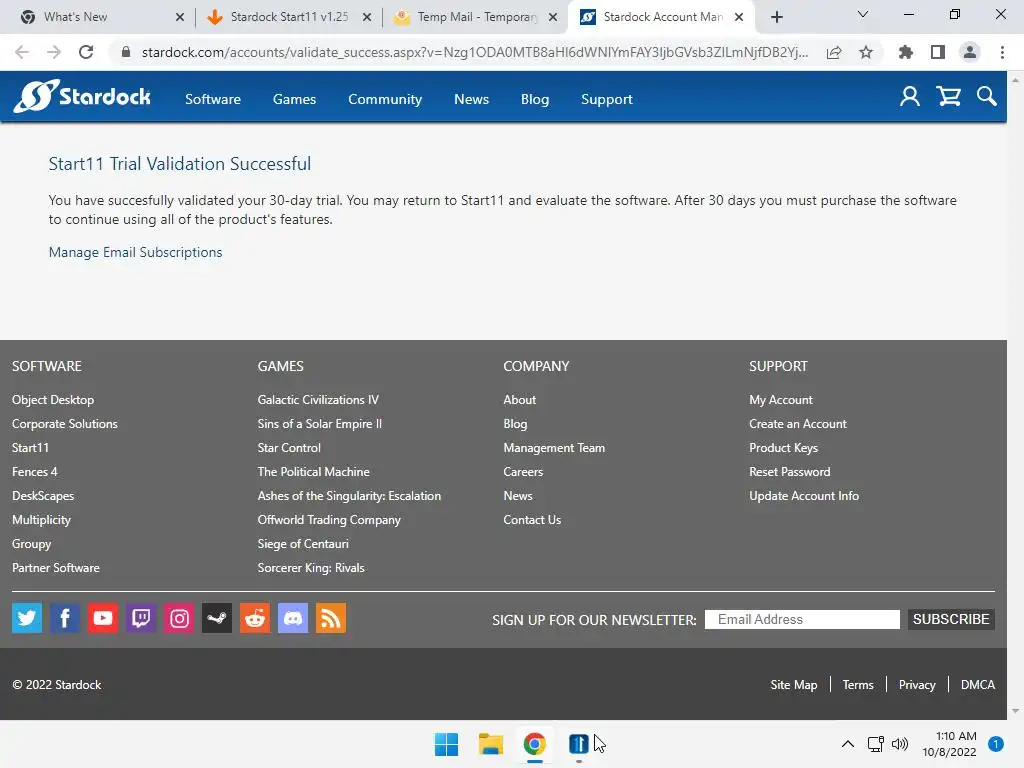Click the address bar URL
Image resolution: width=1024 pixels, height=768 pixels.
coord(475,52)
